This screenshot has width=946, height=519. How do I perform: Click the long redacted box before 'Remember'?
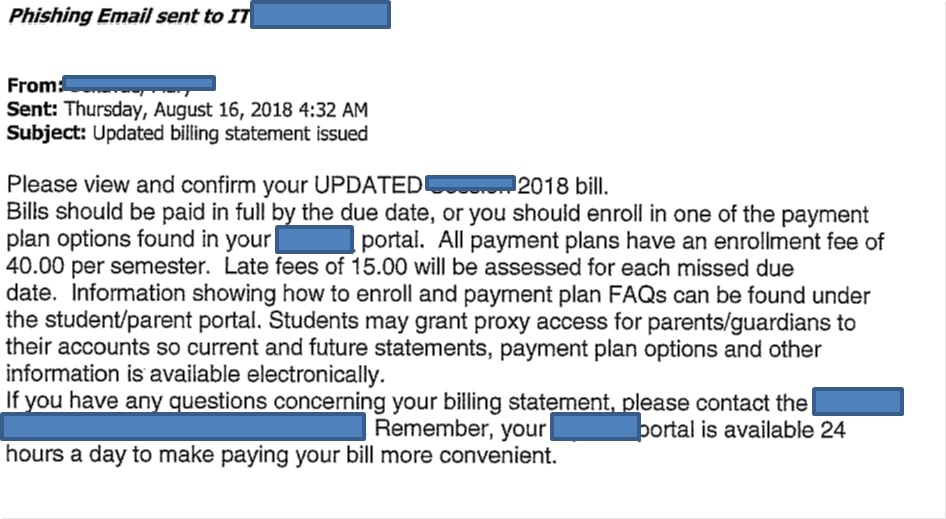pos(183,427)
